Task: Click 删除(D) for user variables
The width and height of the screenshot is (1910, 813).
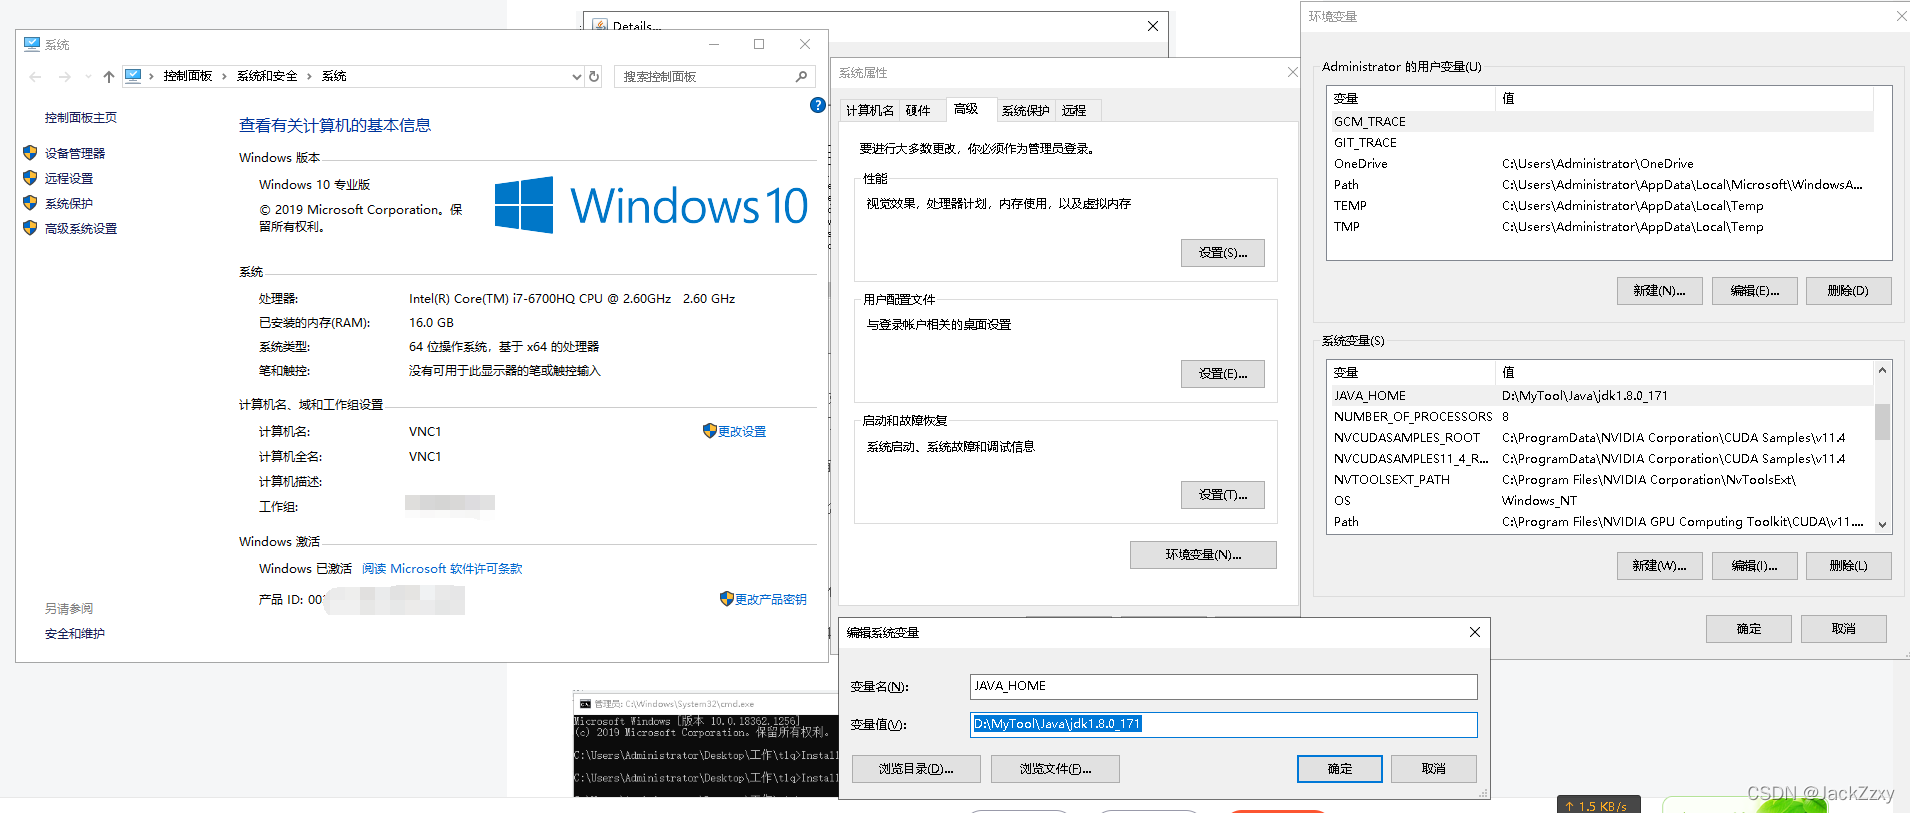Action: tap(1848, 291)
